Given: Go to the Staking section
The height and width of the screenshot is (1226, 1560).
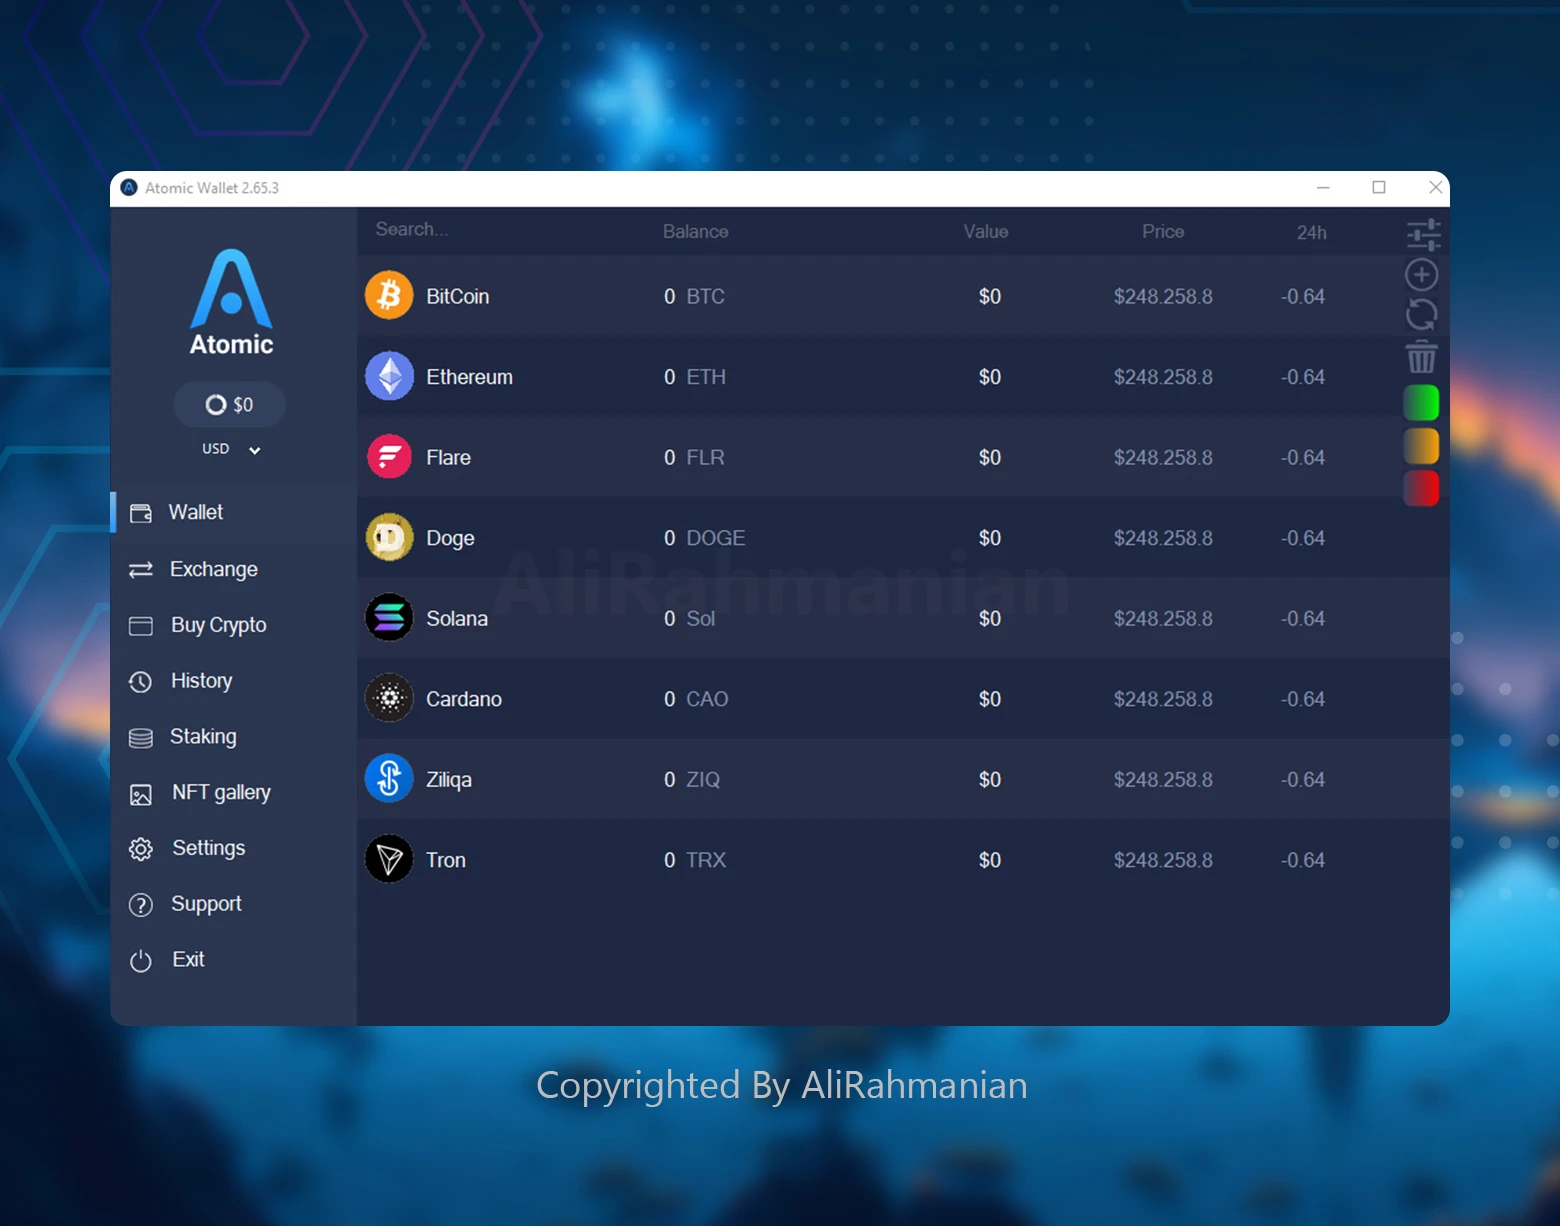Looking at the screenshot, I should pos(203,737).
